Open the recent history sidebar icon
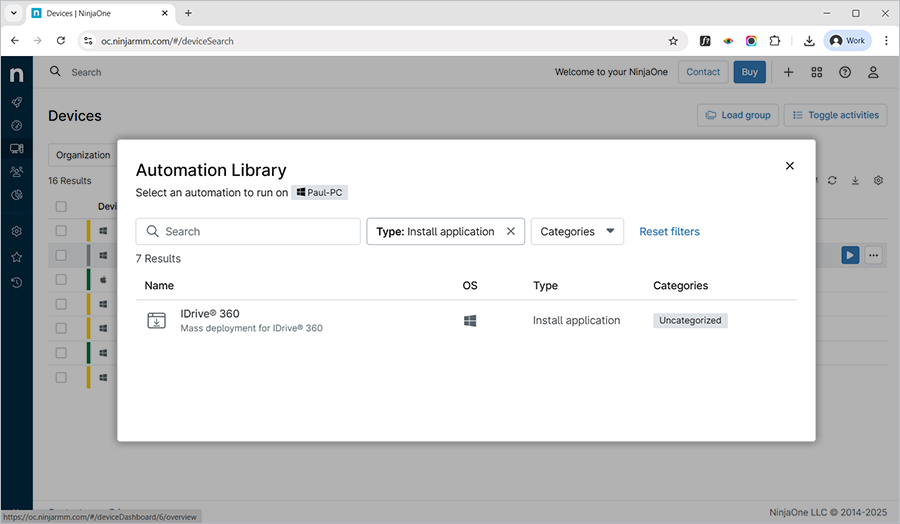Screen dimensions: 900x524 click(x=16, y=282)
